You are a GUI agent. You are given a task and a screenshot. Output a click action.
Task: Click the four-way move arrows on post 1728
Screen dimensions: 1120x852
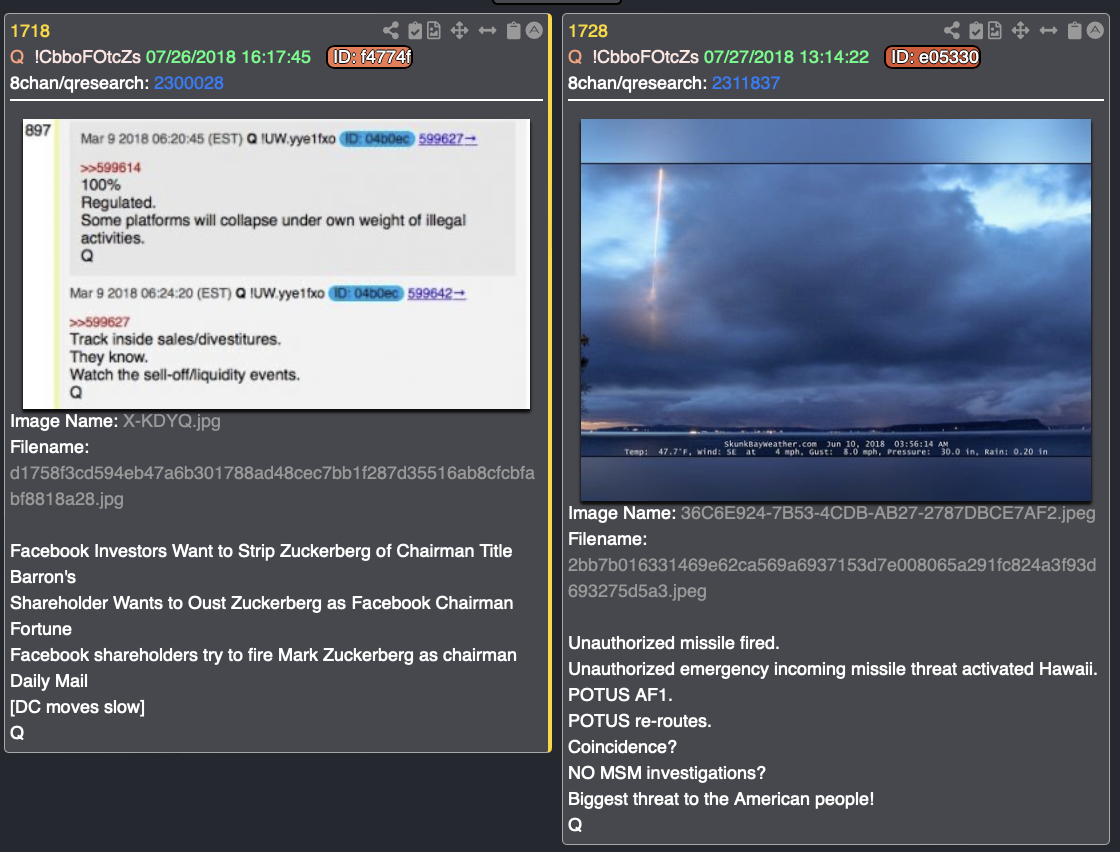[x=1020, y=30]
